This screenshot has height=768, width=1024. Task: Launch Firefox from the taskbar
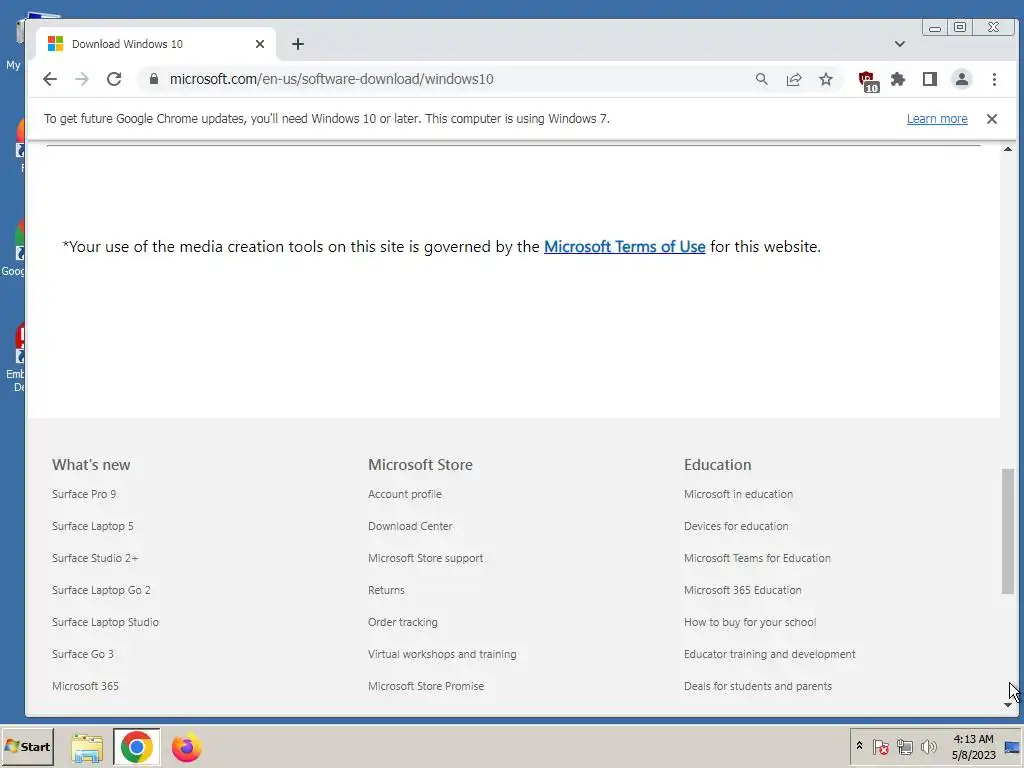click(x=187, y=747)
